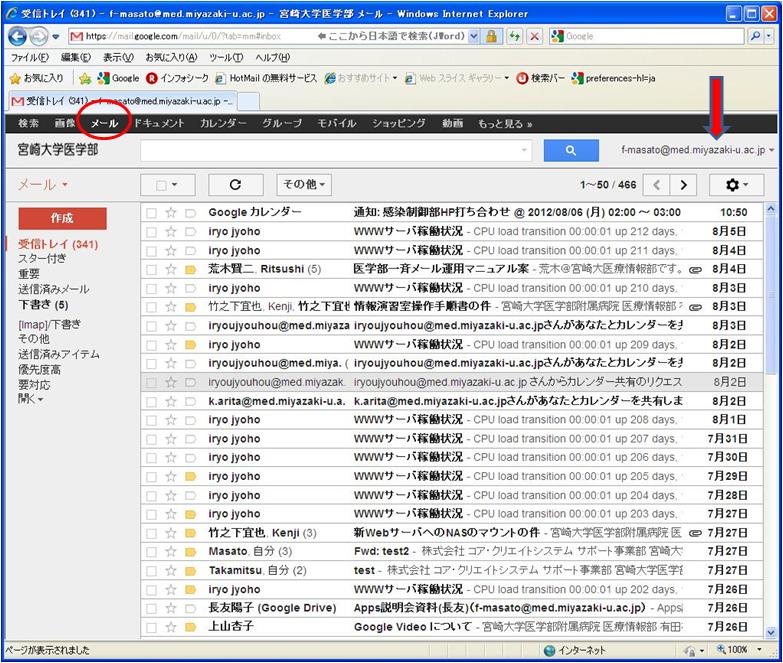Open the その他 actions dropdown

(304, 185)
